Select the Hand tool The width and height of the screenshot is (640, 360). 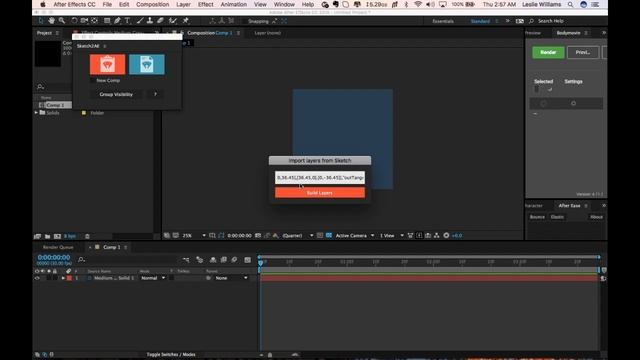(x=51, y=21)
